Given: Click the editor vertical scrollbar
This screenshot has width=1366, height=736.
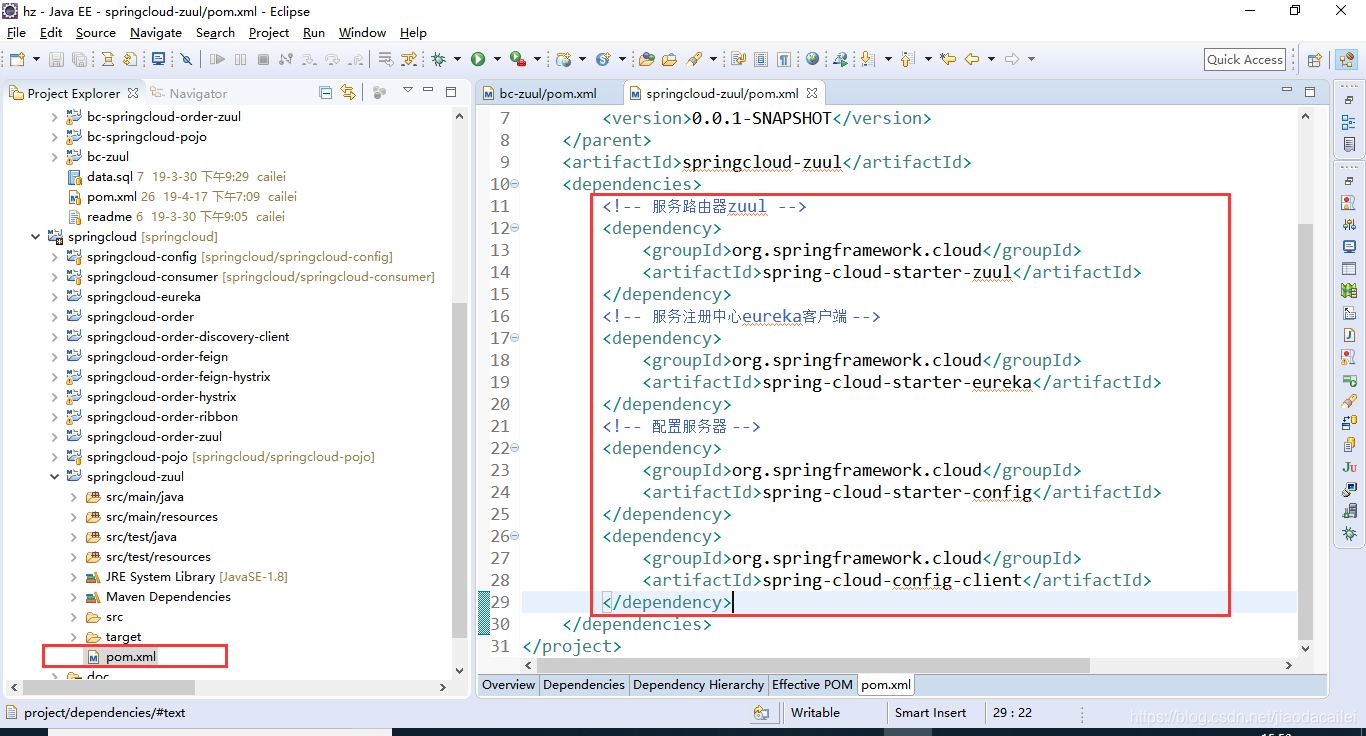Looking at the screenshot, I should pyautogui.click(x=1306, y=430).
